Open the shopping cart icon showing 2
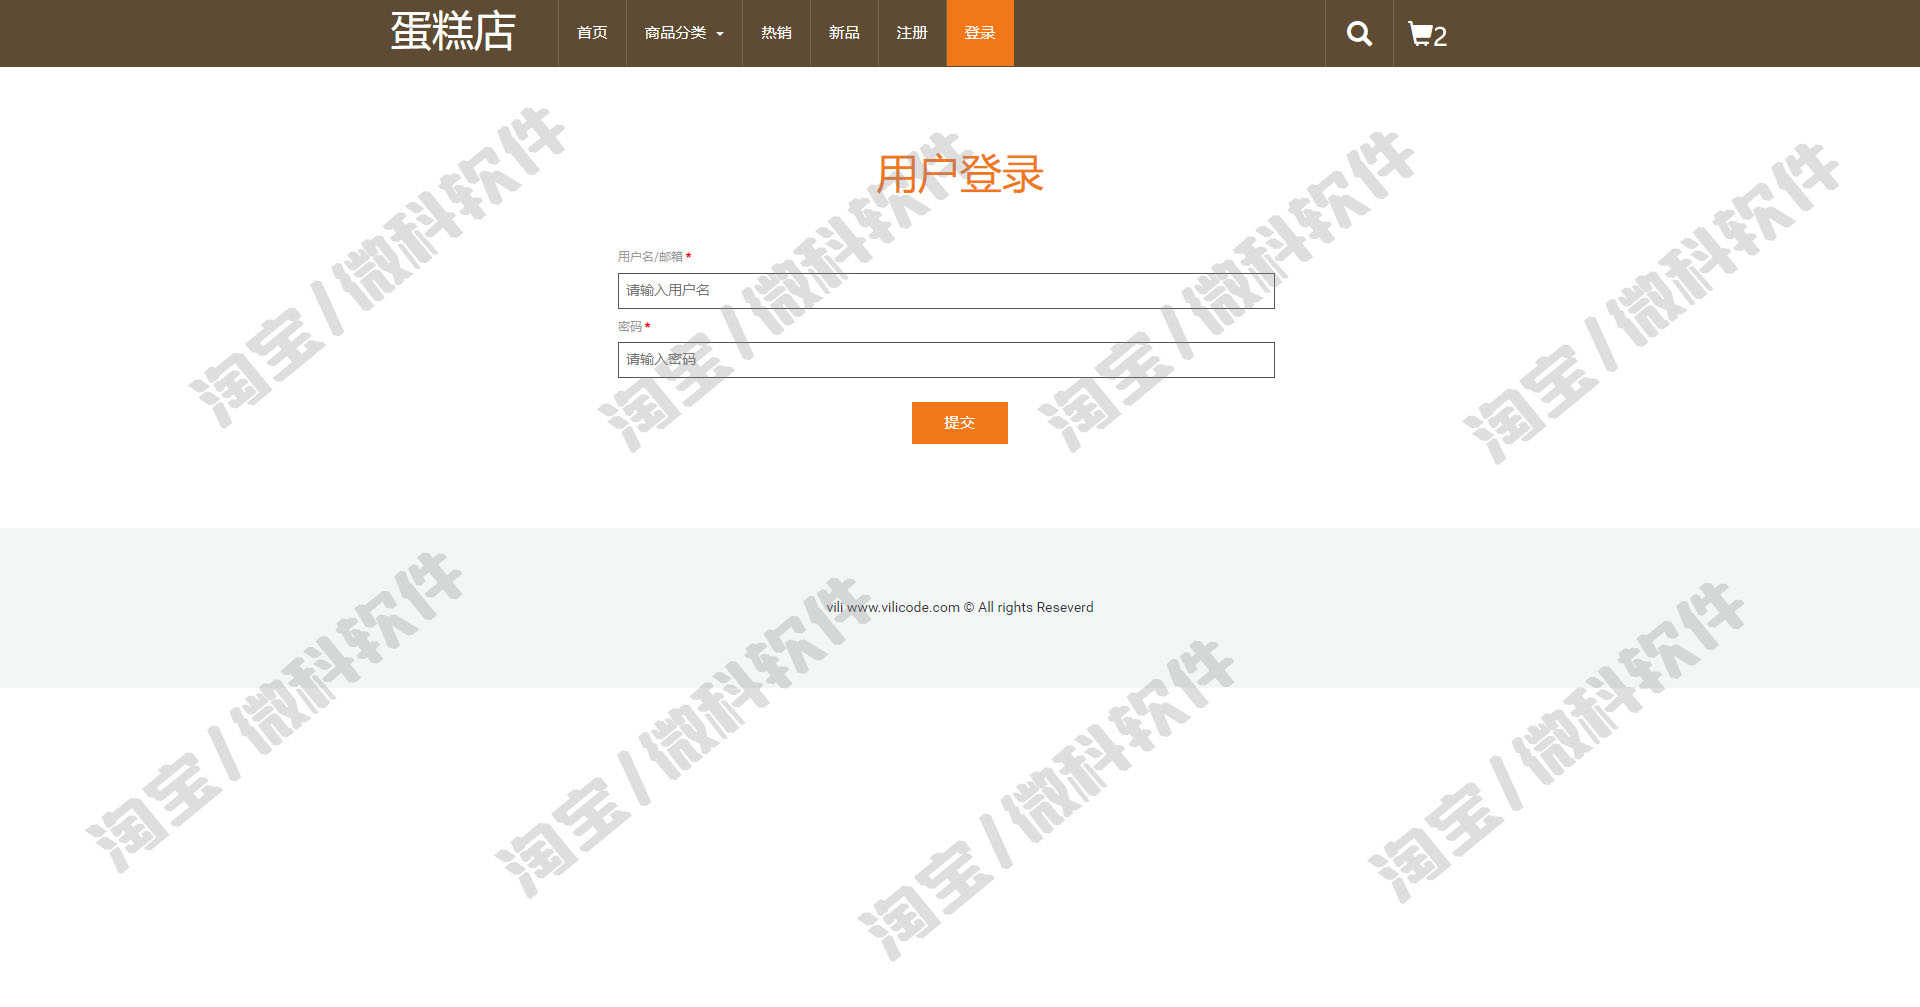The image size is (1920, 1007). (x=1427, y=35)
